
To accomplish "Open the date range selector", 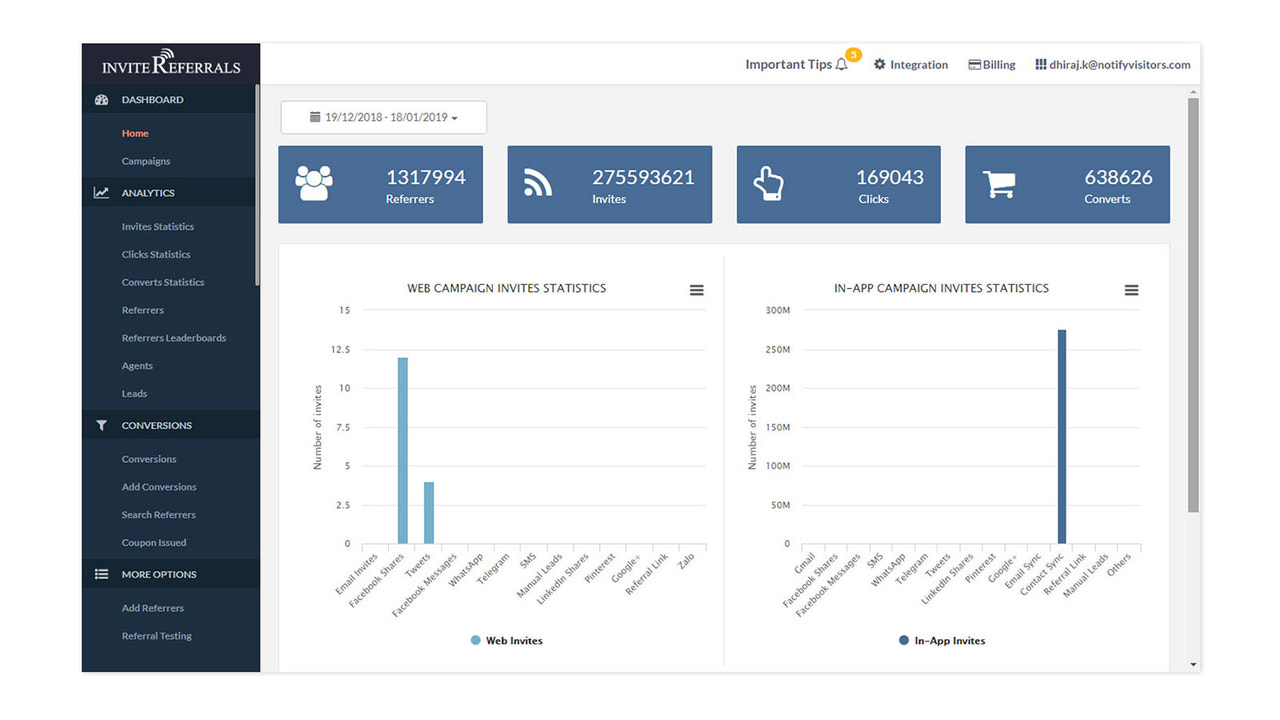I will coord(383,117).
